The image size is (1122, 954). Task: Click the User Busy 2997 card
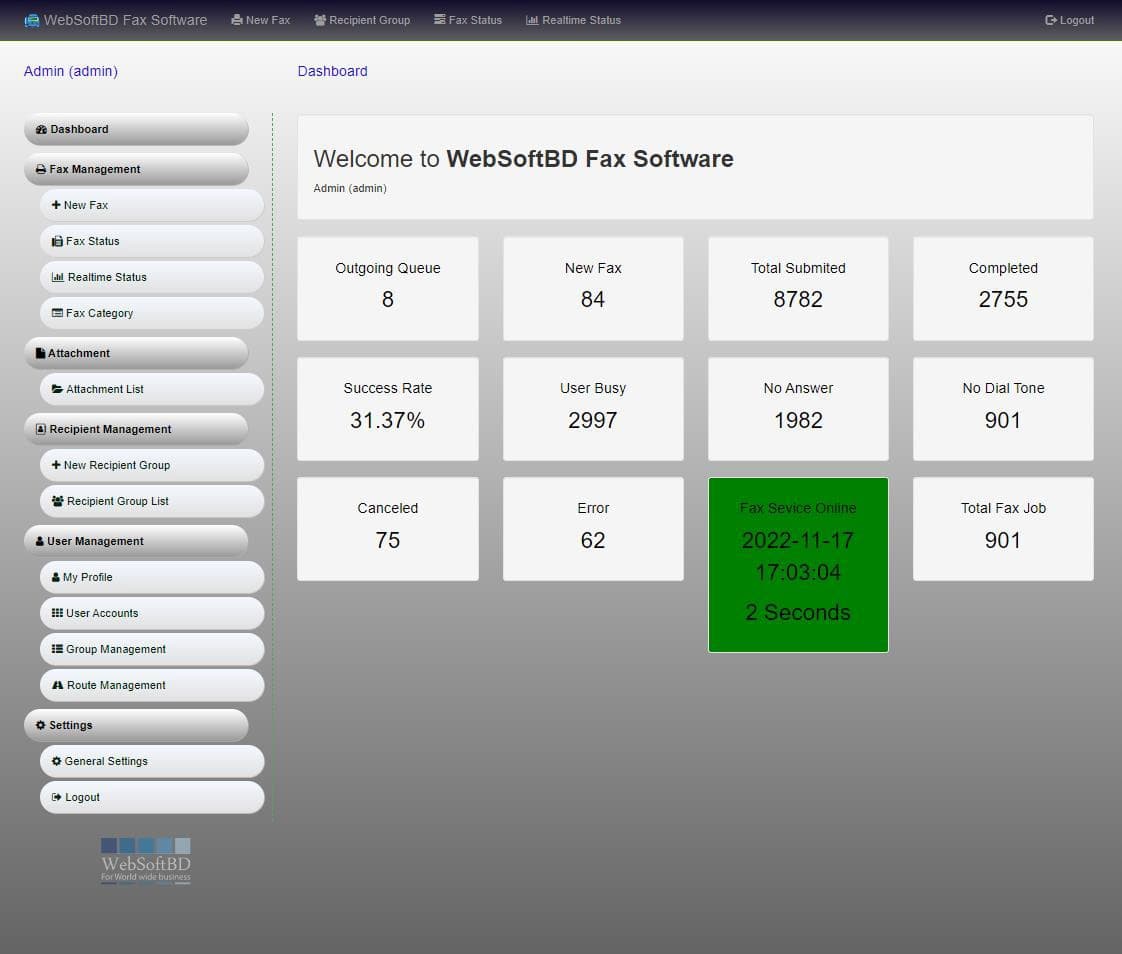pyautogui.click(x=593, y=409)
